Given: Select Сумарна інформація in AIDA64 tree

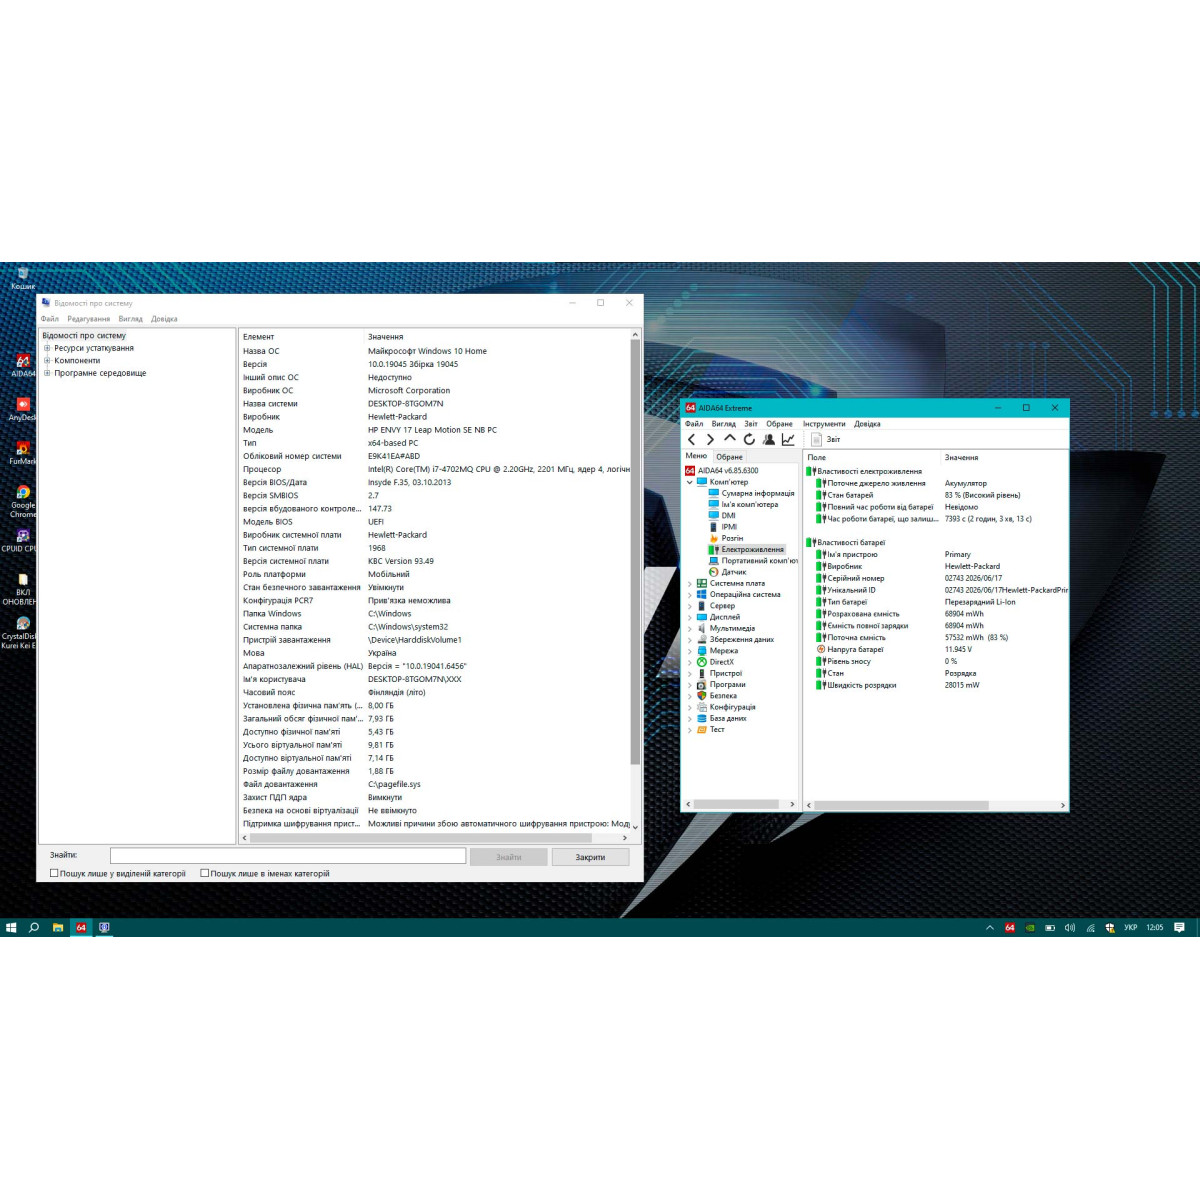Looking at the screenshot, I should (751, 493).
